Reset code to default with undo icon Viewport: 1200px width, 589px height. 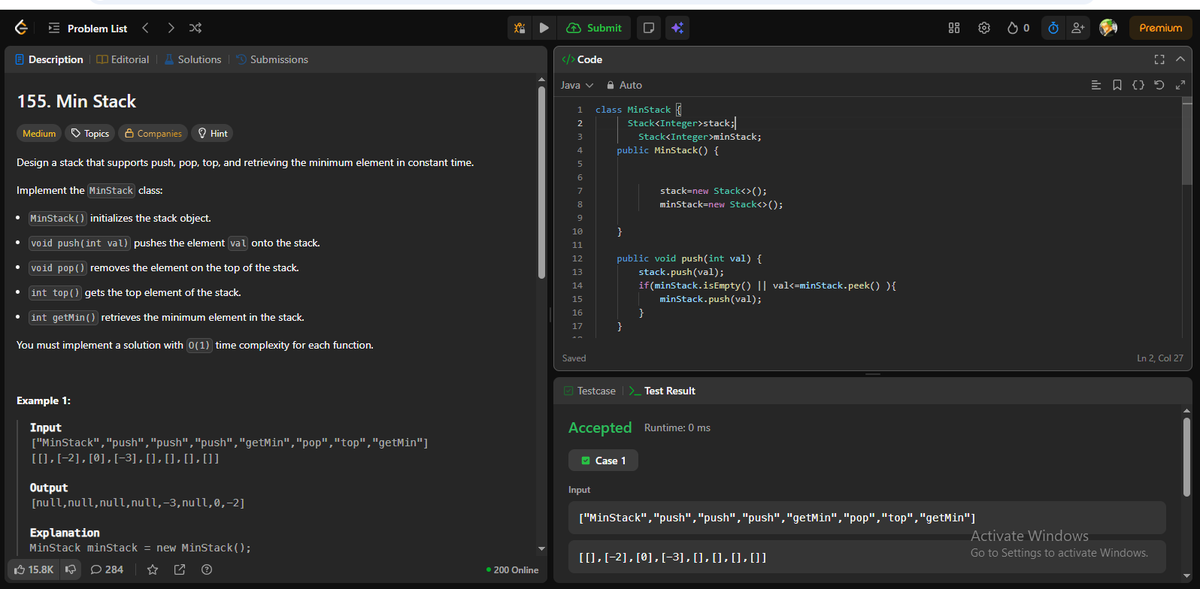click(x=1160, y=85)
